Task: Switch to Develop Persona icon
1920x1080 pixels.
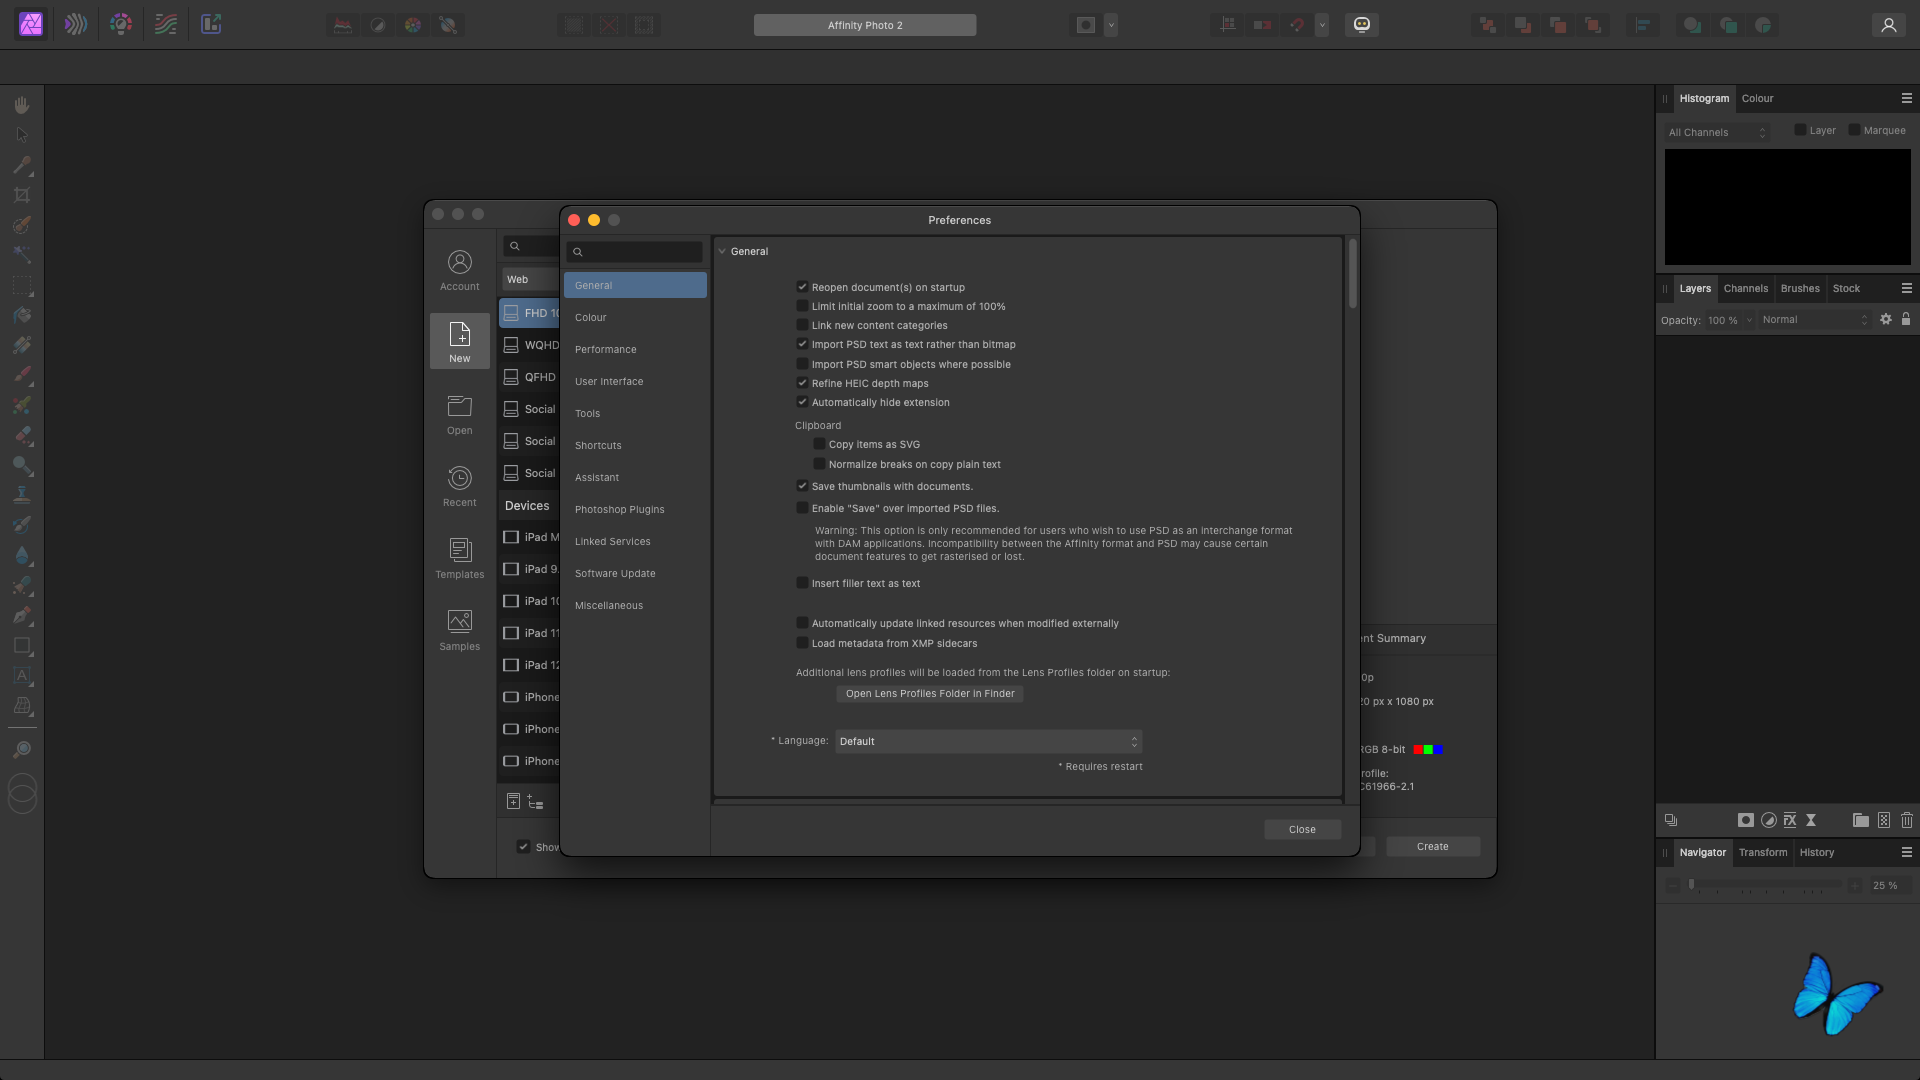Action: [121, 24]
